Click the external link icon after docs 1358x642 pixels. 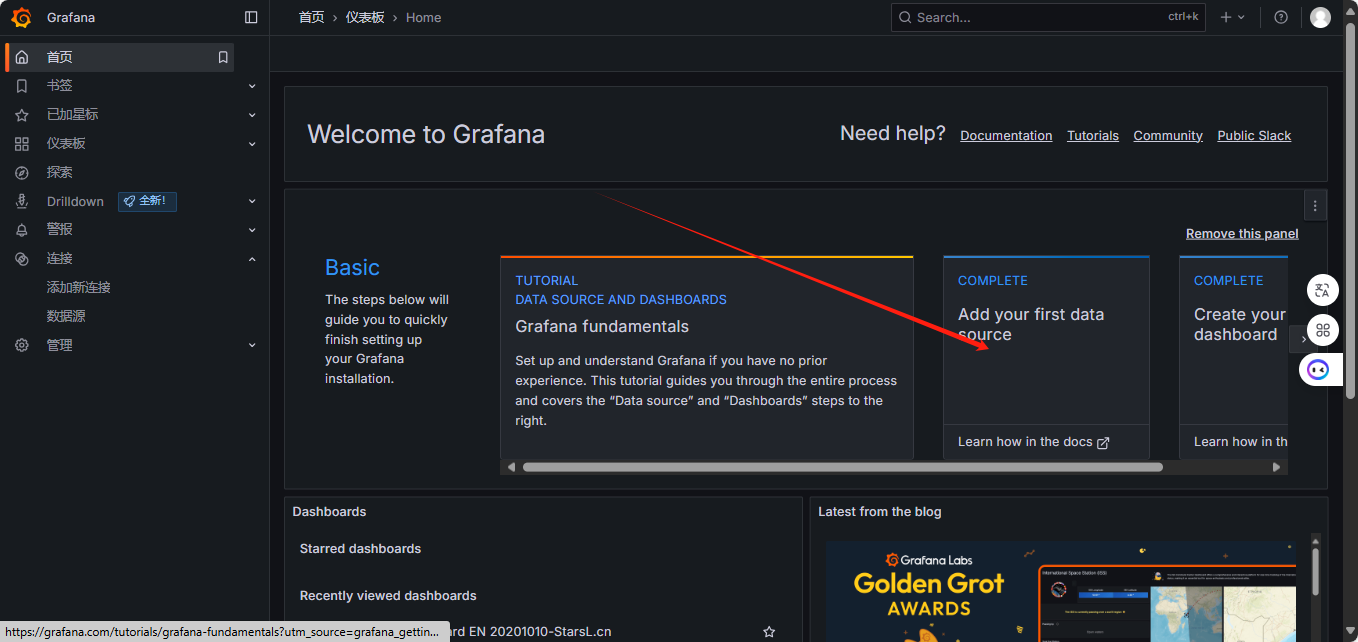tap(1103, 442)
